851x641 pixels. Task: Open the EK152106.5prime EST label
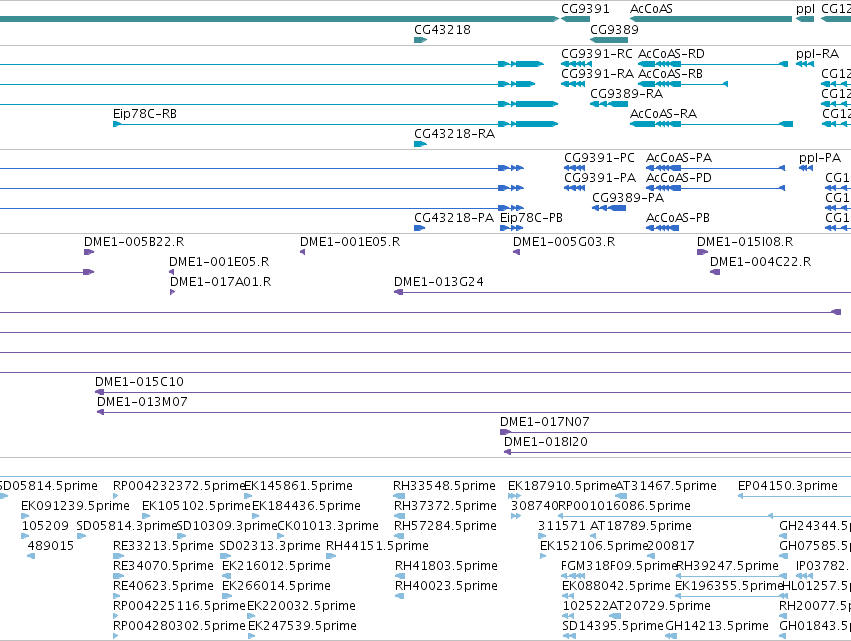click(595, 546)
